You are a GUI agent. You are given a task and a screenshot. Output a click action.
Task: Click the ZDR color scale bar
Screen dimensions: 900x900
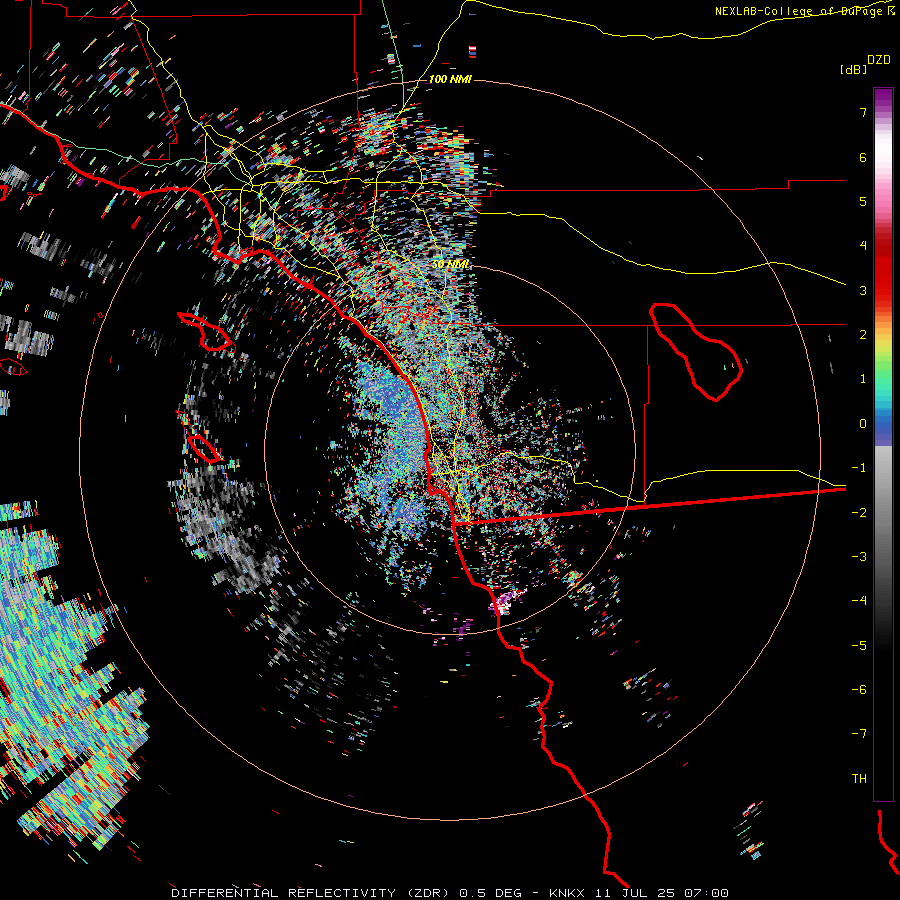883,444
